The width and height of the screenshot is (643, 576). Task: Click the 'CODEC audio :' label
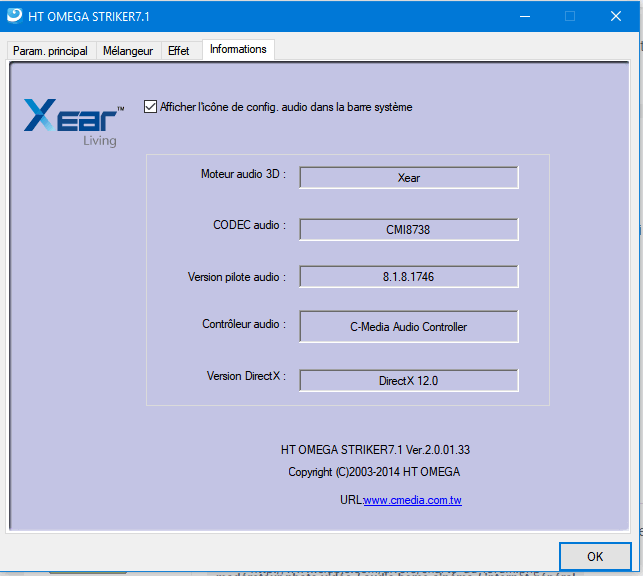pos(249,225)
